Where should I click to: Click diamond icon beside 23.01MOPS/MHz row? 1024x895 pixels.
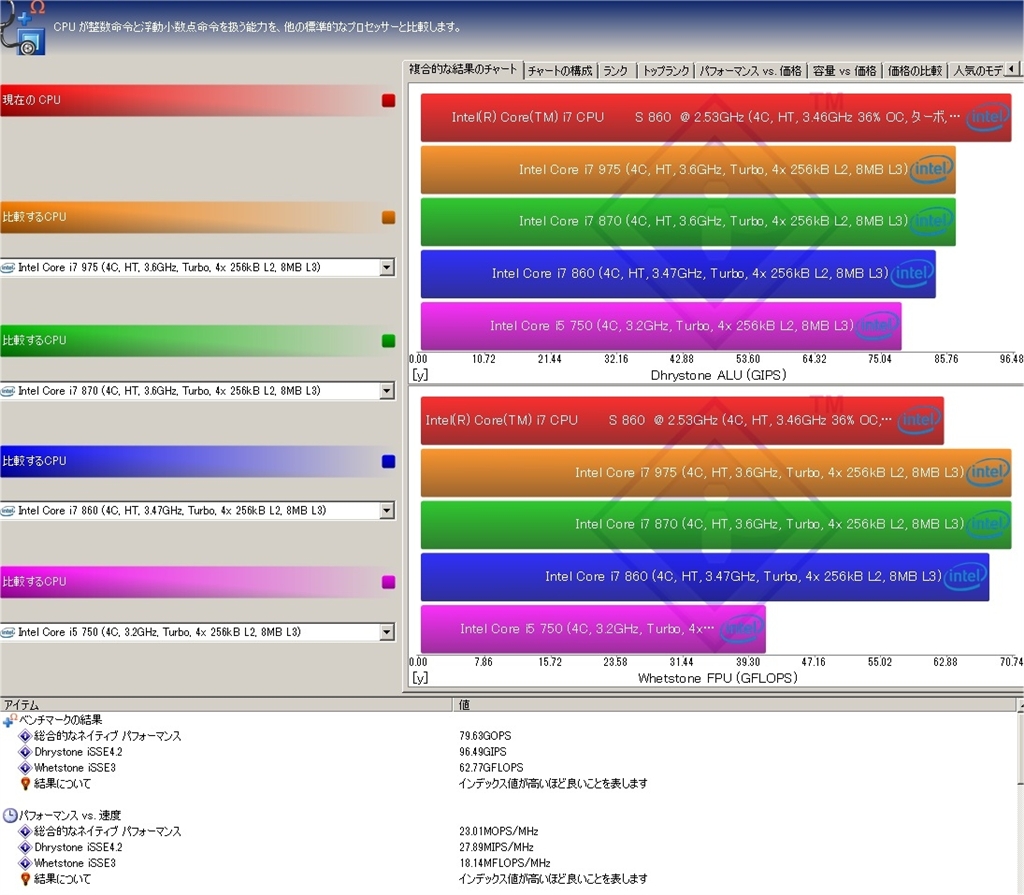pos(25,832)
